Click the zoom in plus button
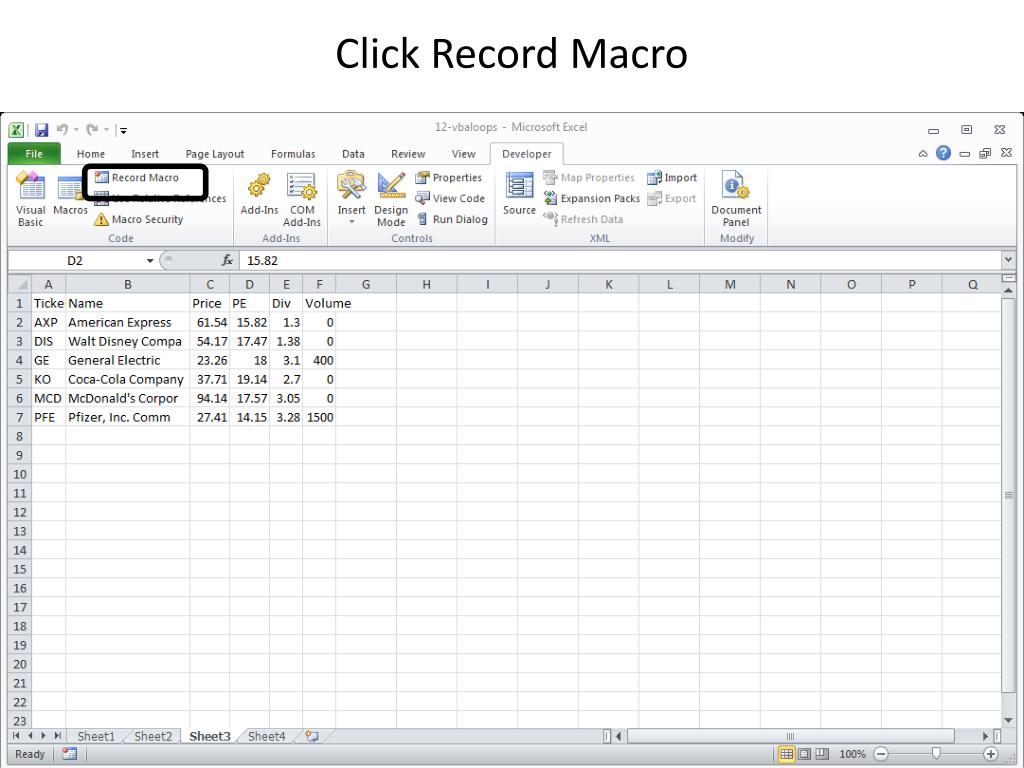The image size is (1024, 768). pos(991,754)
